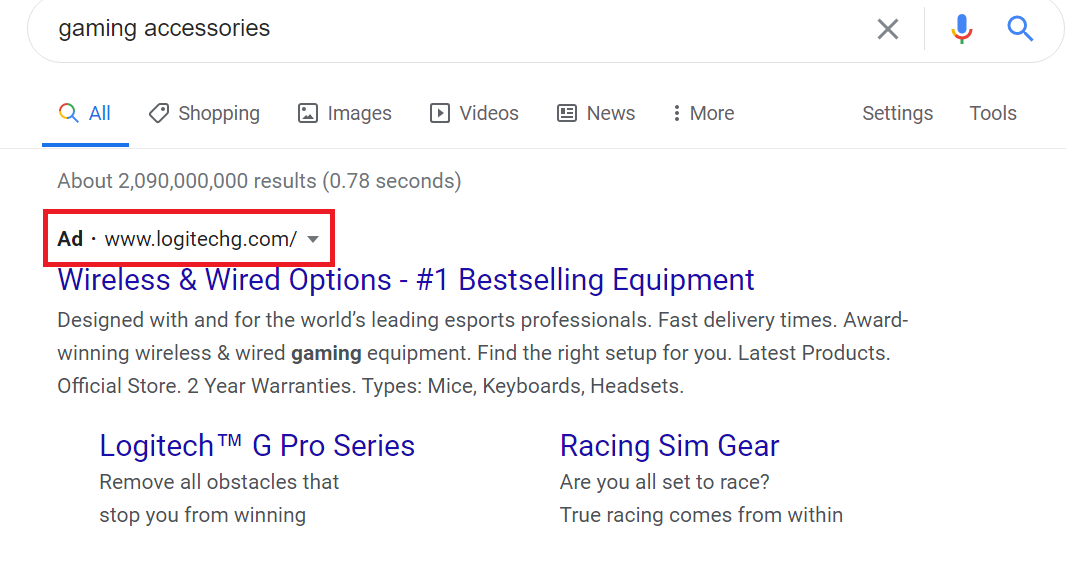Submit search using the magnifying glass icon
The image size is (1066, 565).
[x=1020, y=29]
